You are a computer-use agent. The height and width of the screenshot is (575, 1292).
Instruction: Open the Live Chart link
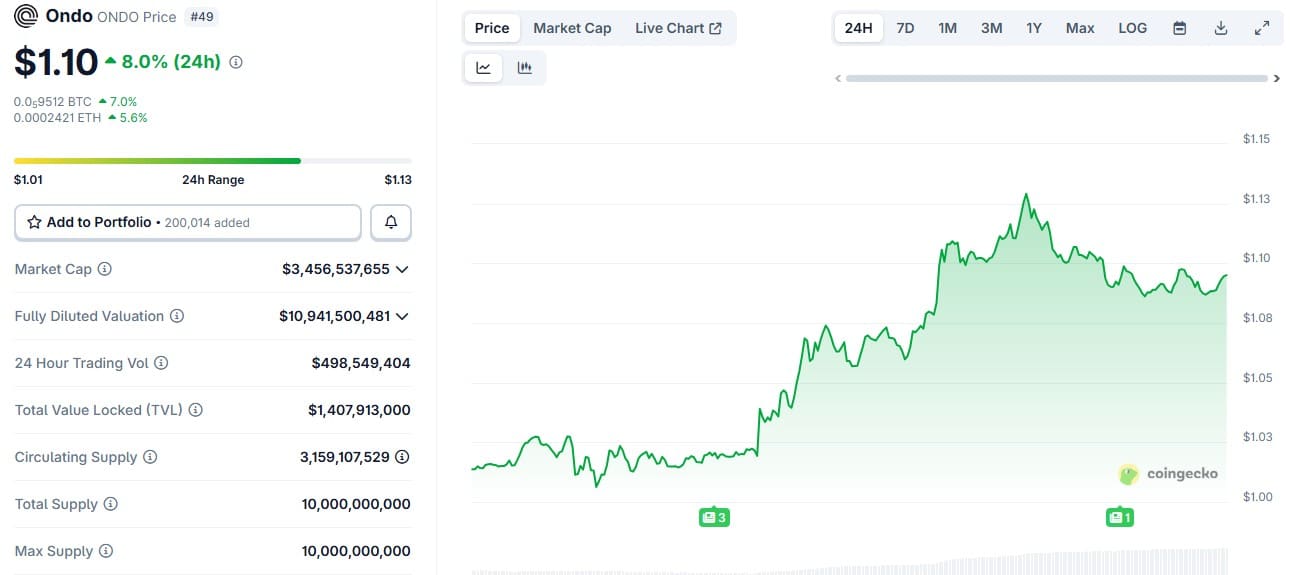(678, 28)
